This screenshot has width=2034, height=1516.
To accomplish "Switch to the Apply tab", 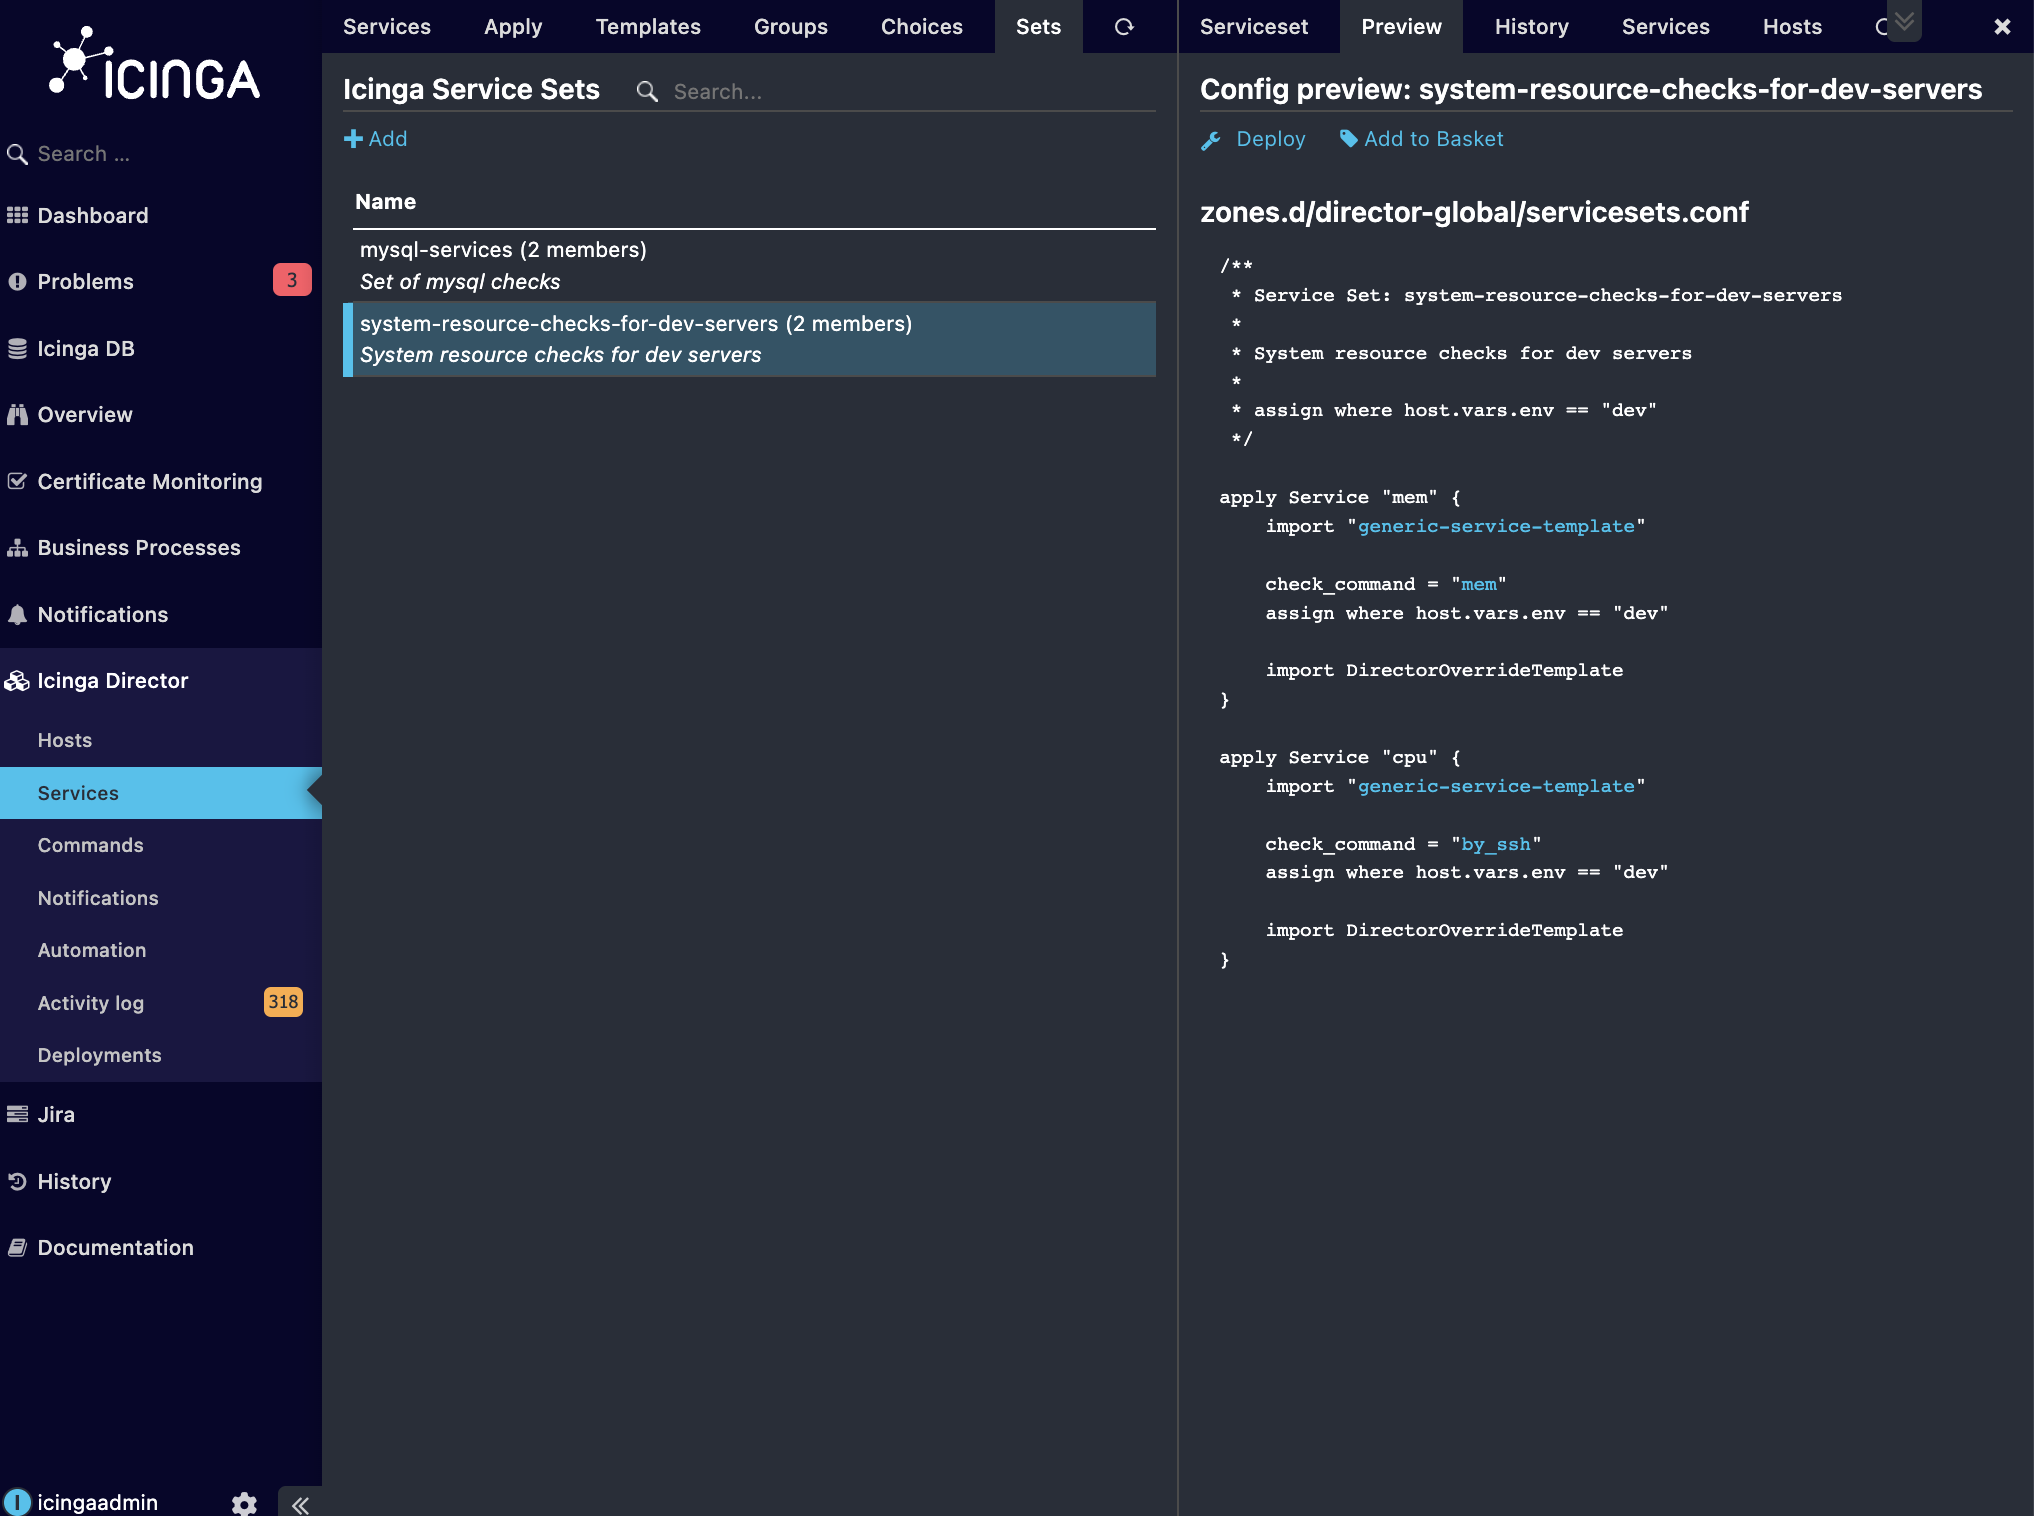I will 513,27.
